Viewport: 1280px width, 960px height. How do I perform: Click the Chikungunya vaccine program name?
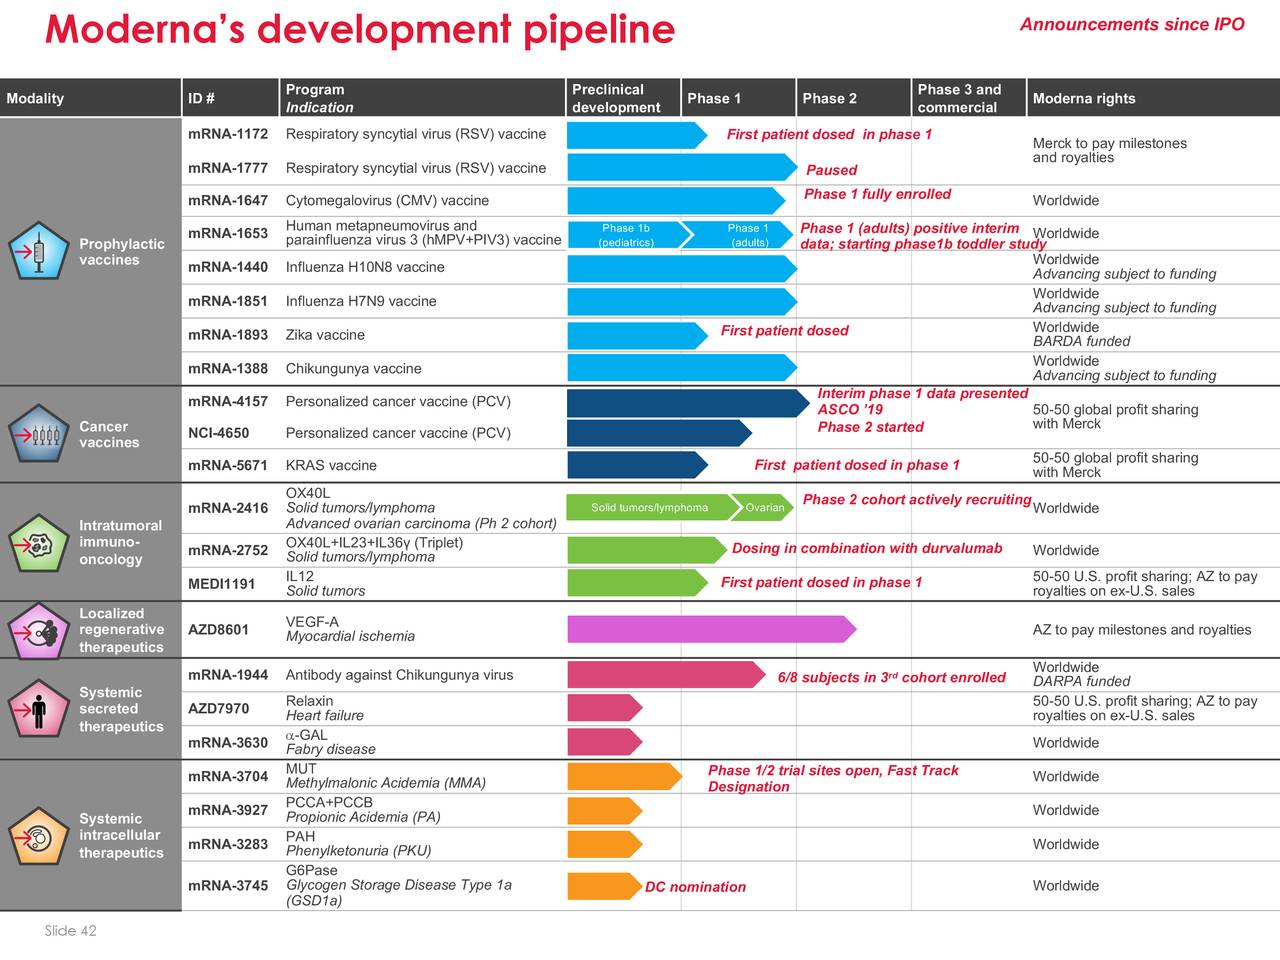point(353,369)
